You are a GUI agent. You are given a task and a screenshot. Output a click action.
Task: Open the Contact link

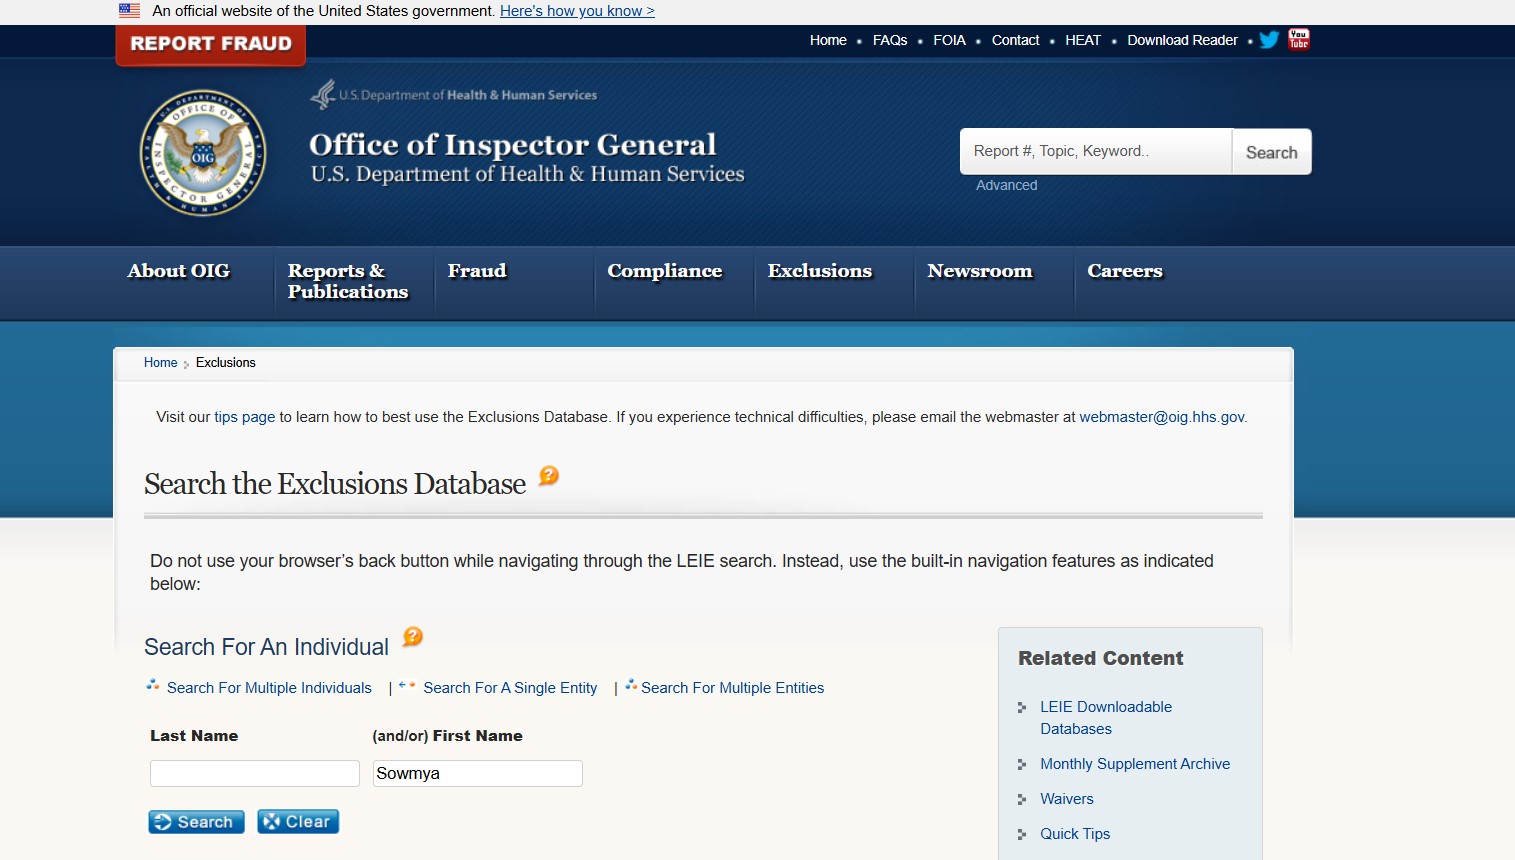pyautogui.click(x=1015, y=40)
